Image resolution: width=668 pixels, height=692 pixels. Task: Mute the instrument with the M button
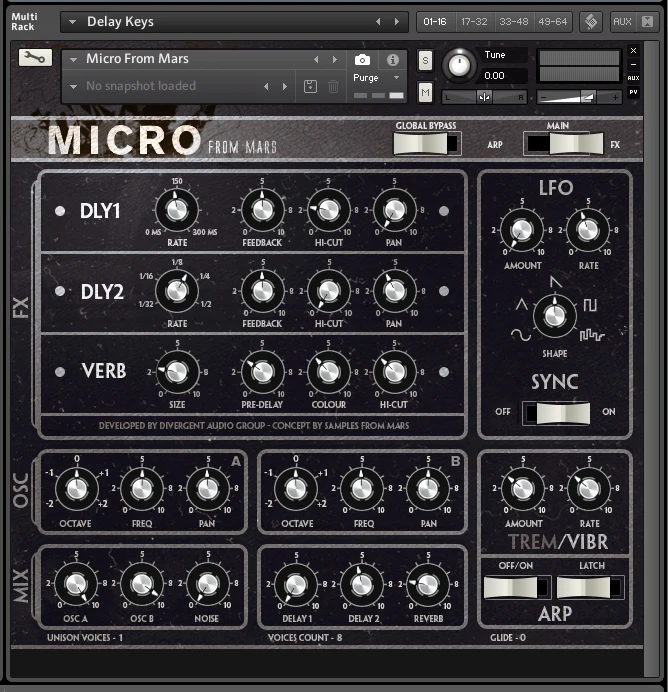[425, 92]
